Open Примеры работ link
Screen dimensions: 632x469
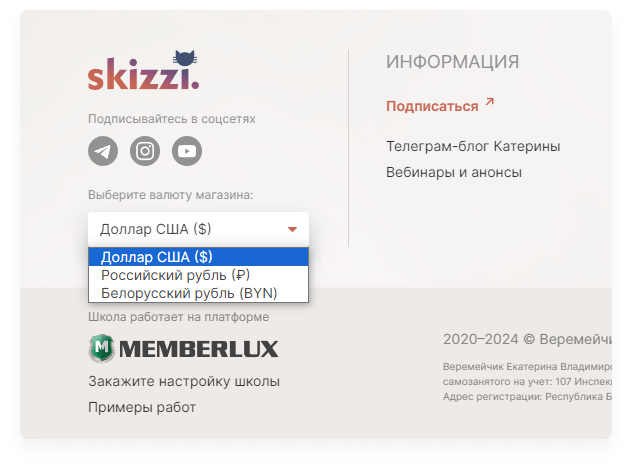click(x=142, y=407)
